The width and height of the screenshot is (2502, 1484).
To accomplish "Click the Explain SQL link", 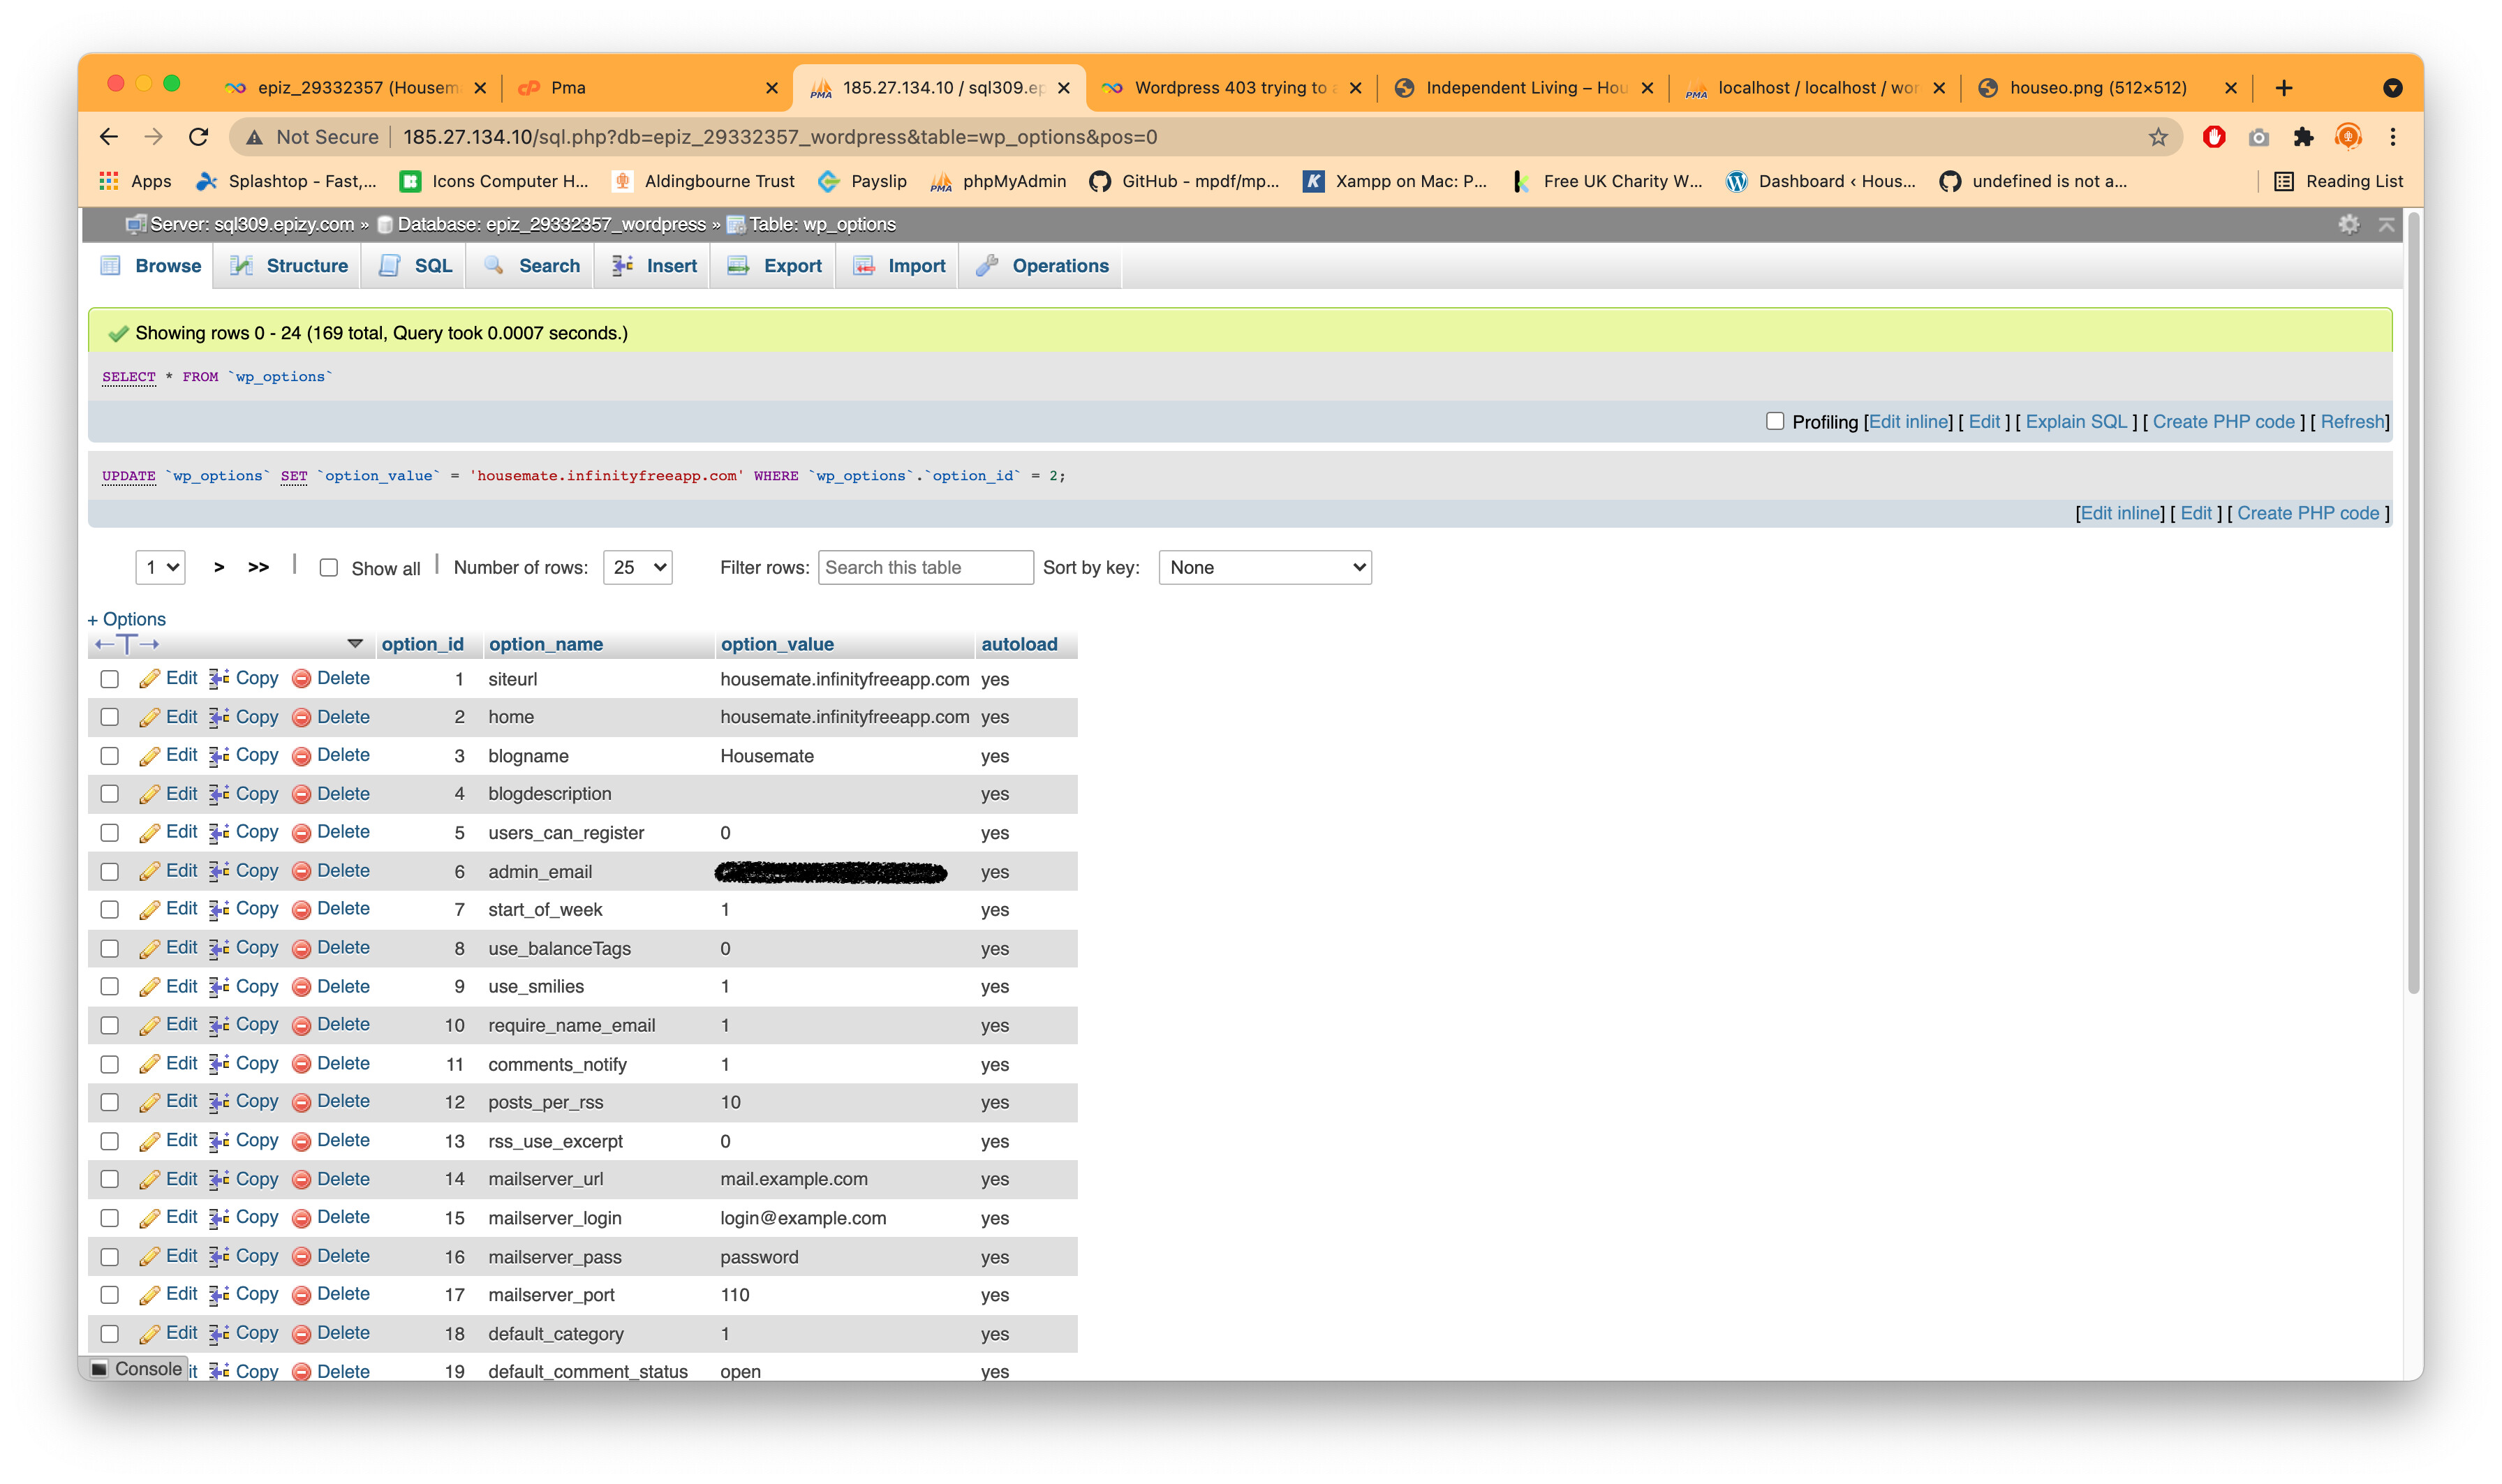I will click(x=2076, y=422).
